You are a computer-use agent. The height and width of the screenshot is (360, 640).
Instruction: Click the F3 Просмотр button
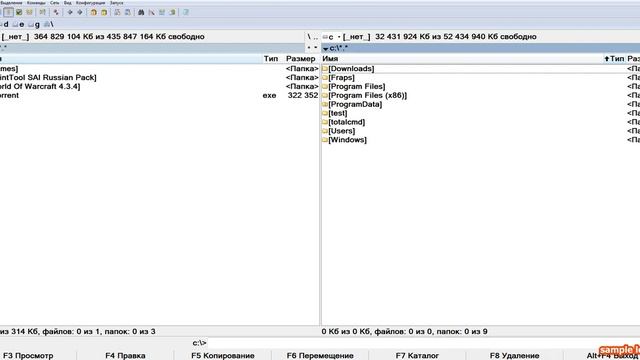(28, 356)
